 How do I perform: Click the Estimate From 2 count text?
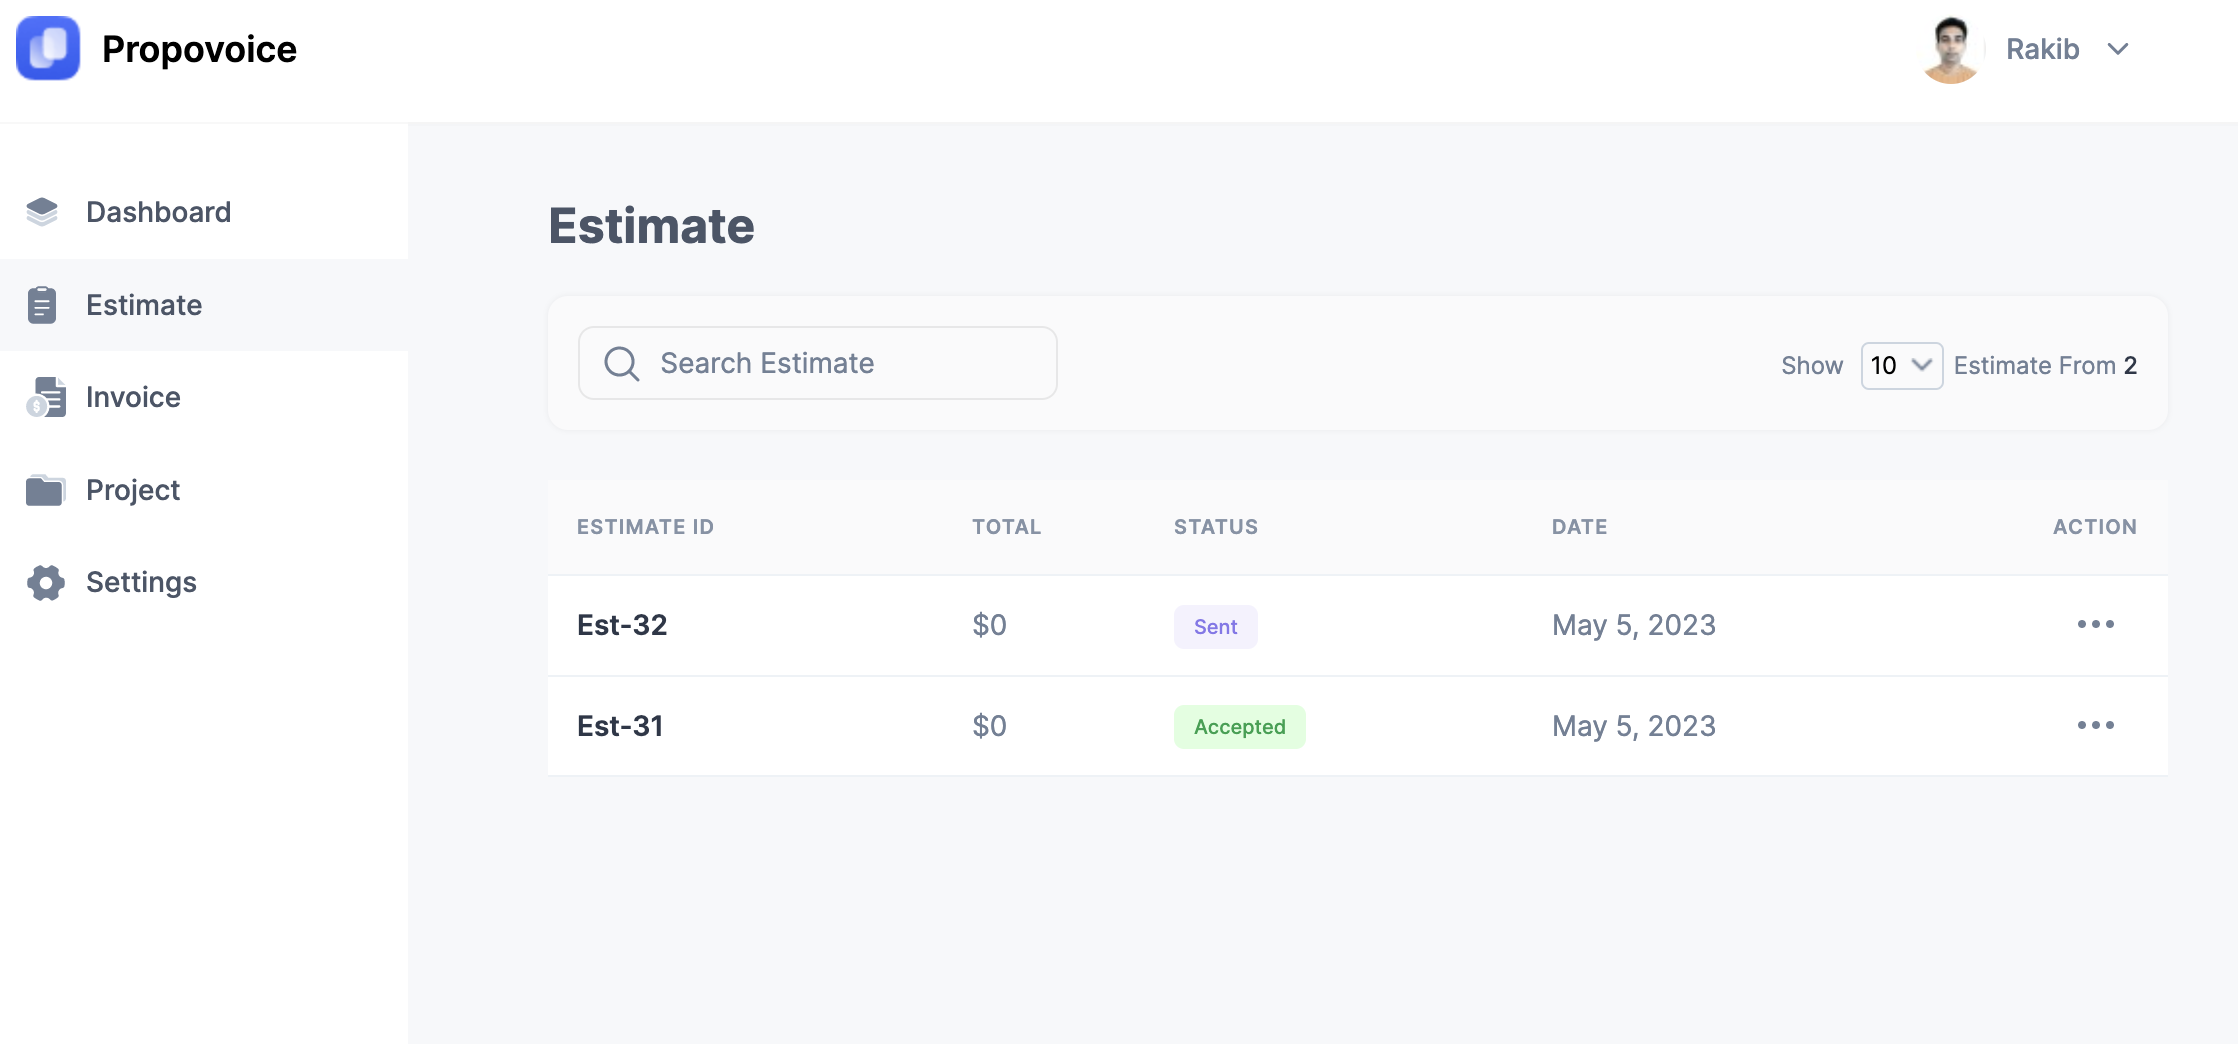[x=2045, y=365]
